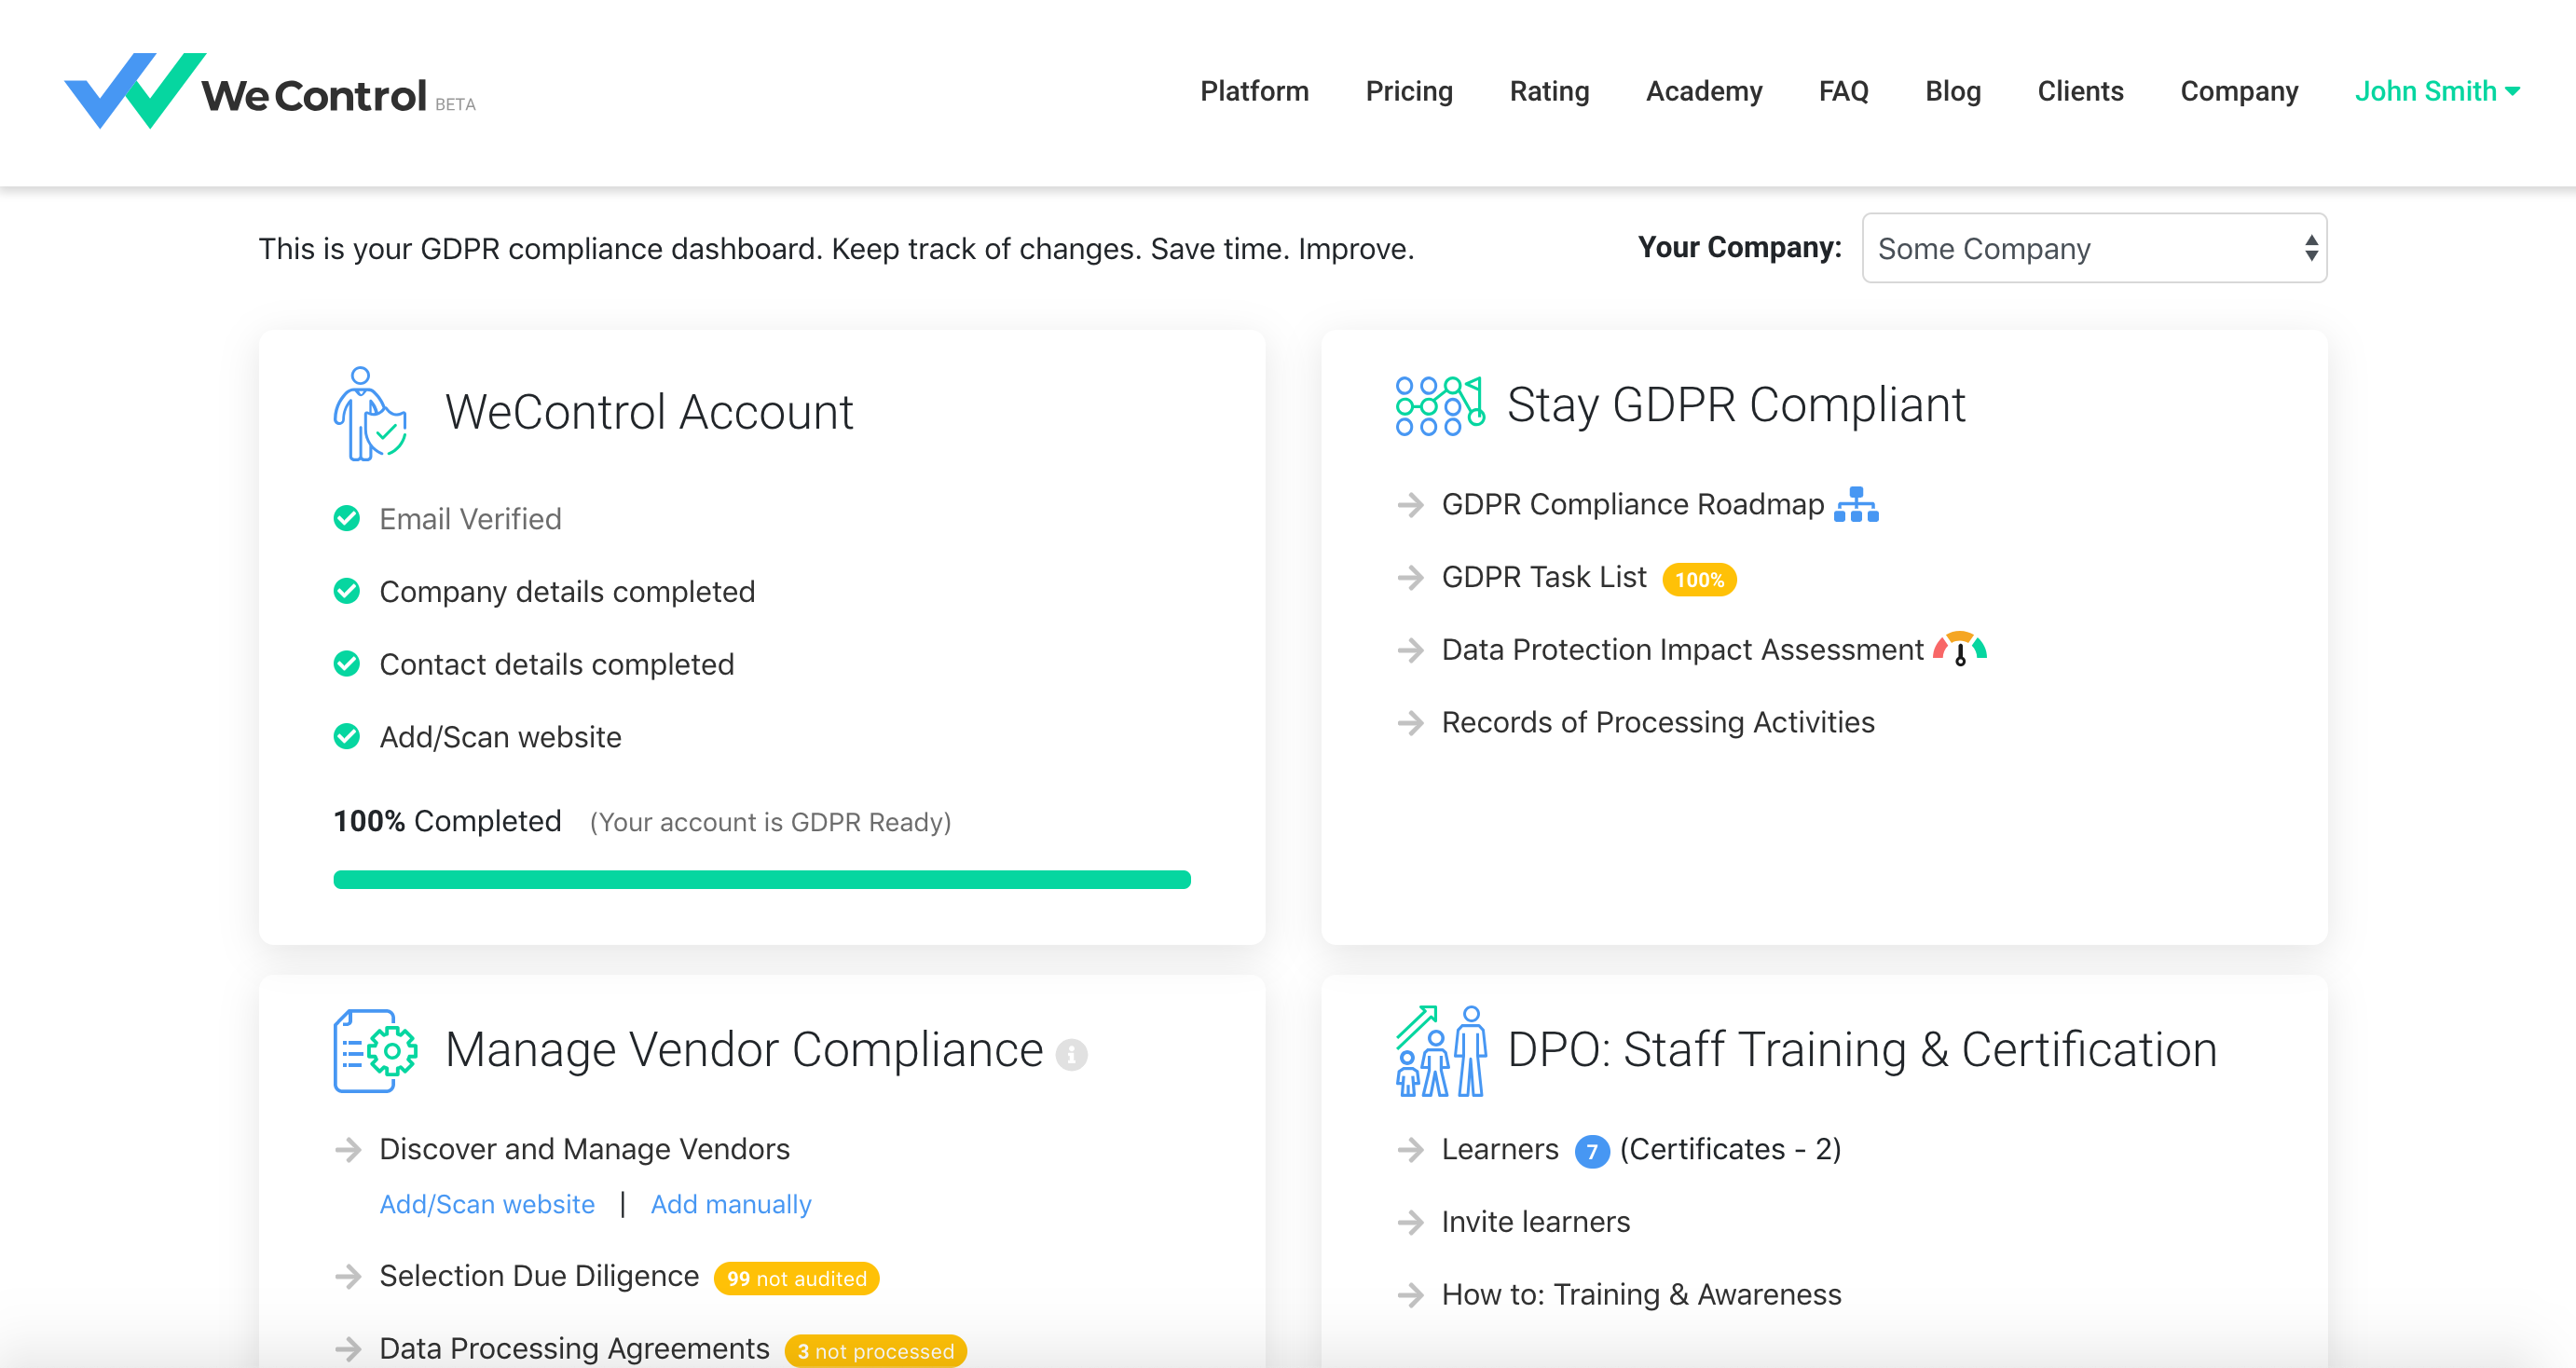Open the Your Company select box
2576x1368 pixels.
tap(2094, 248)
